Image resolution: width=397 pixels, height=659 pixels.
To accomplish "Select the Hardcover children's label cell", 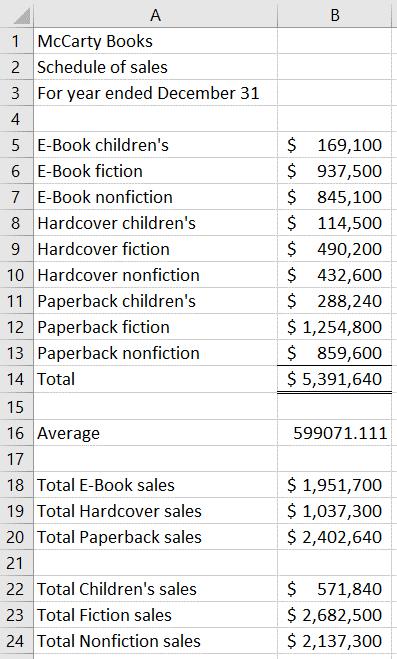I will coord(155,223).
